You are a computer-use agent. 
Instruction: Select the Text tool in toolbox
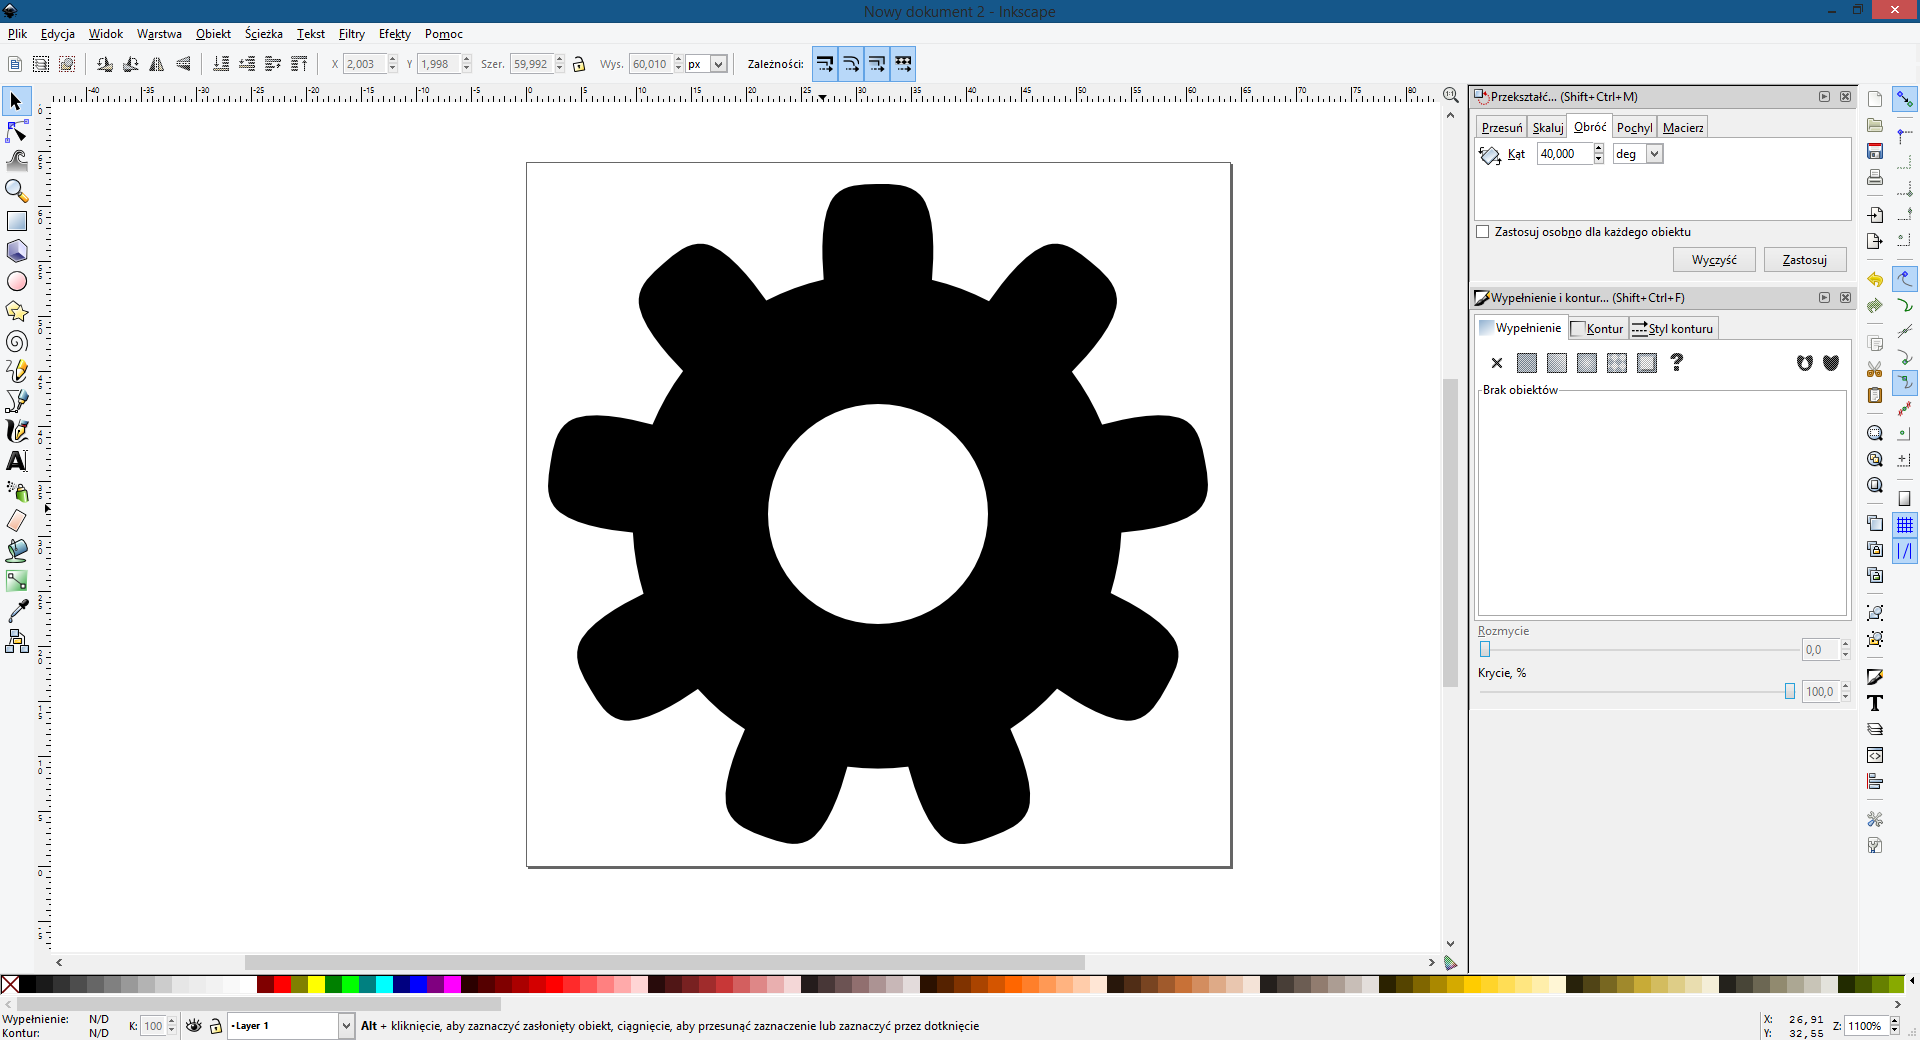[17, 461]
